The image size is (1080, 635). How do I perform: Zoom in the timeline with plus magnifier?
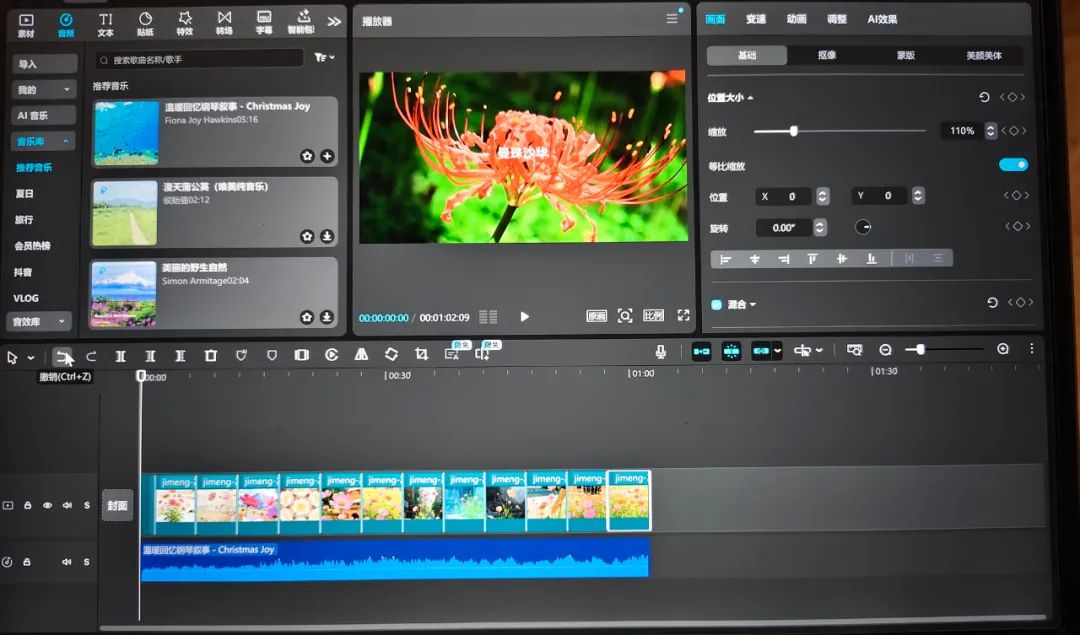pos(1003,349)
